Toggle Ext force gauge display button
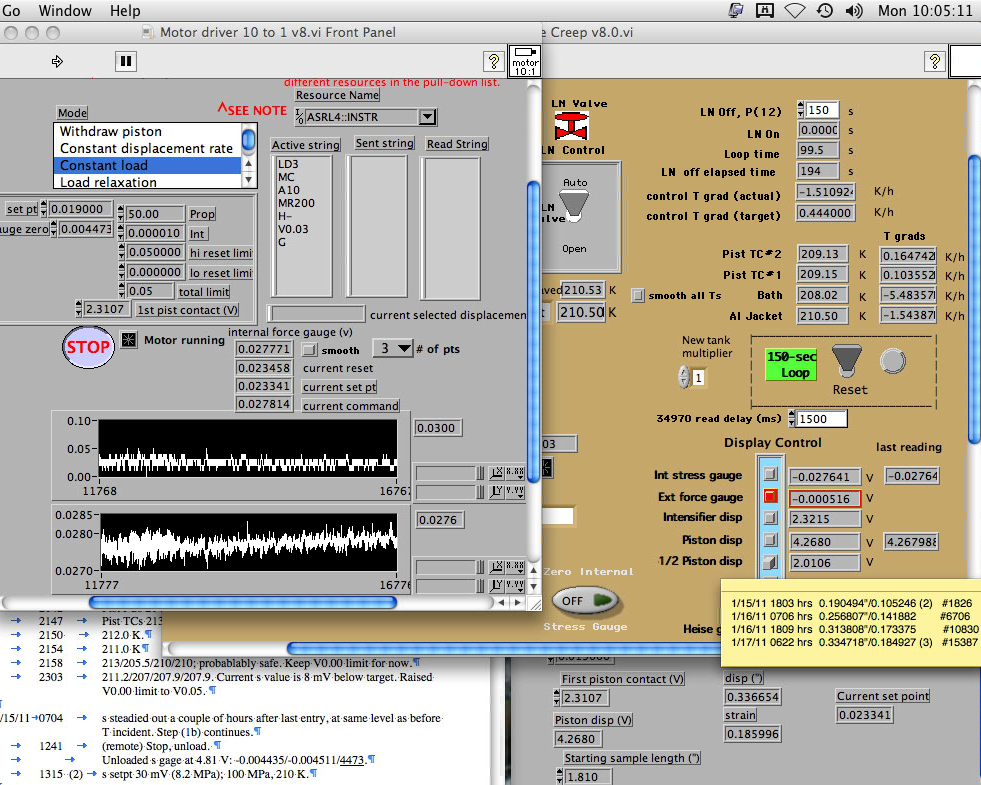981x785 pixels. pyautogui.click(x=770, y=496)
